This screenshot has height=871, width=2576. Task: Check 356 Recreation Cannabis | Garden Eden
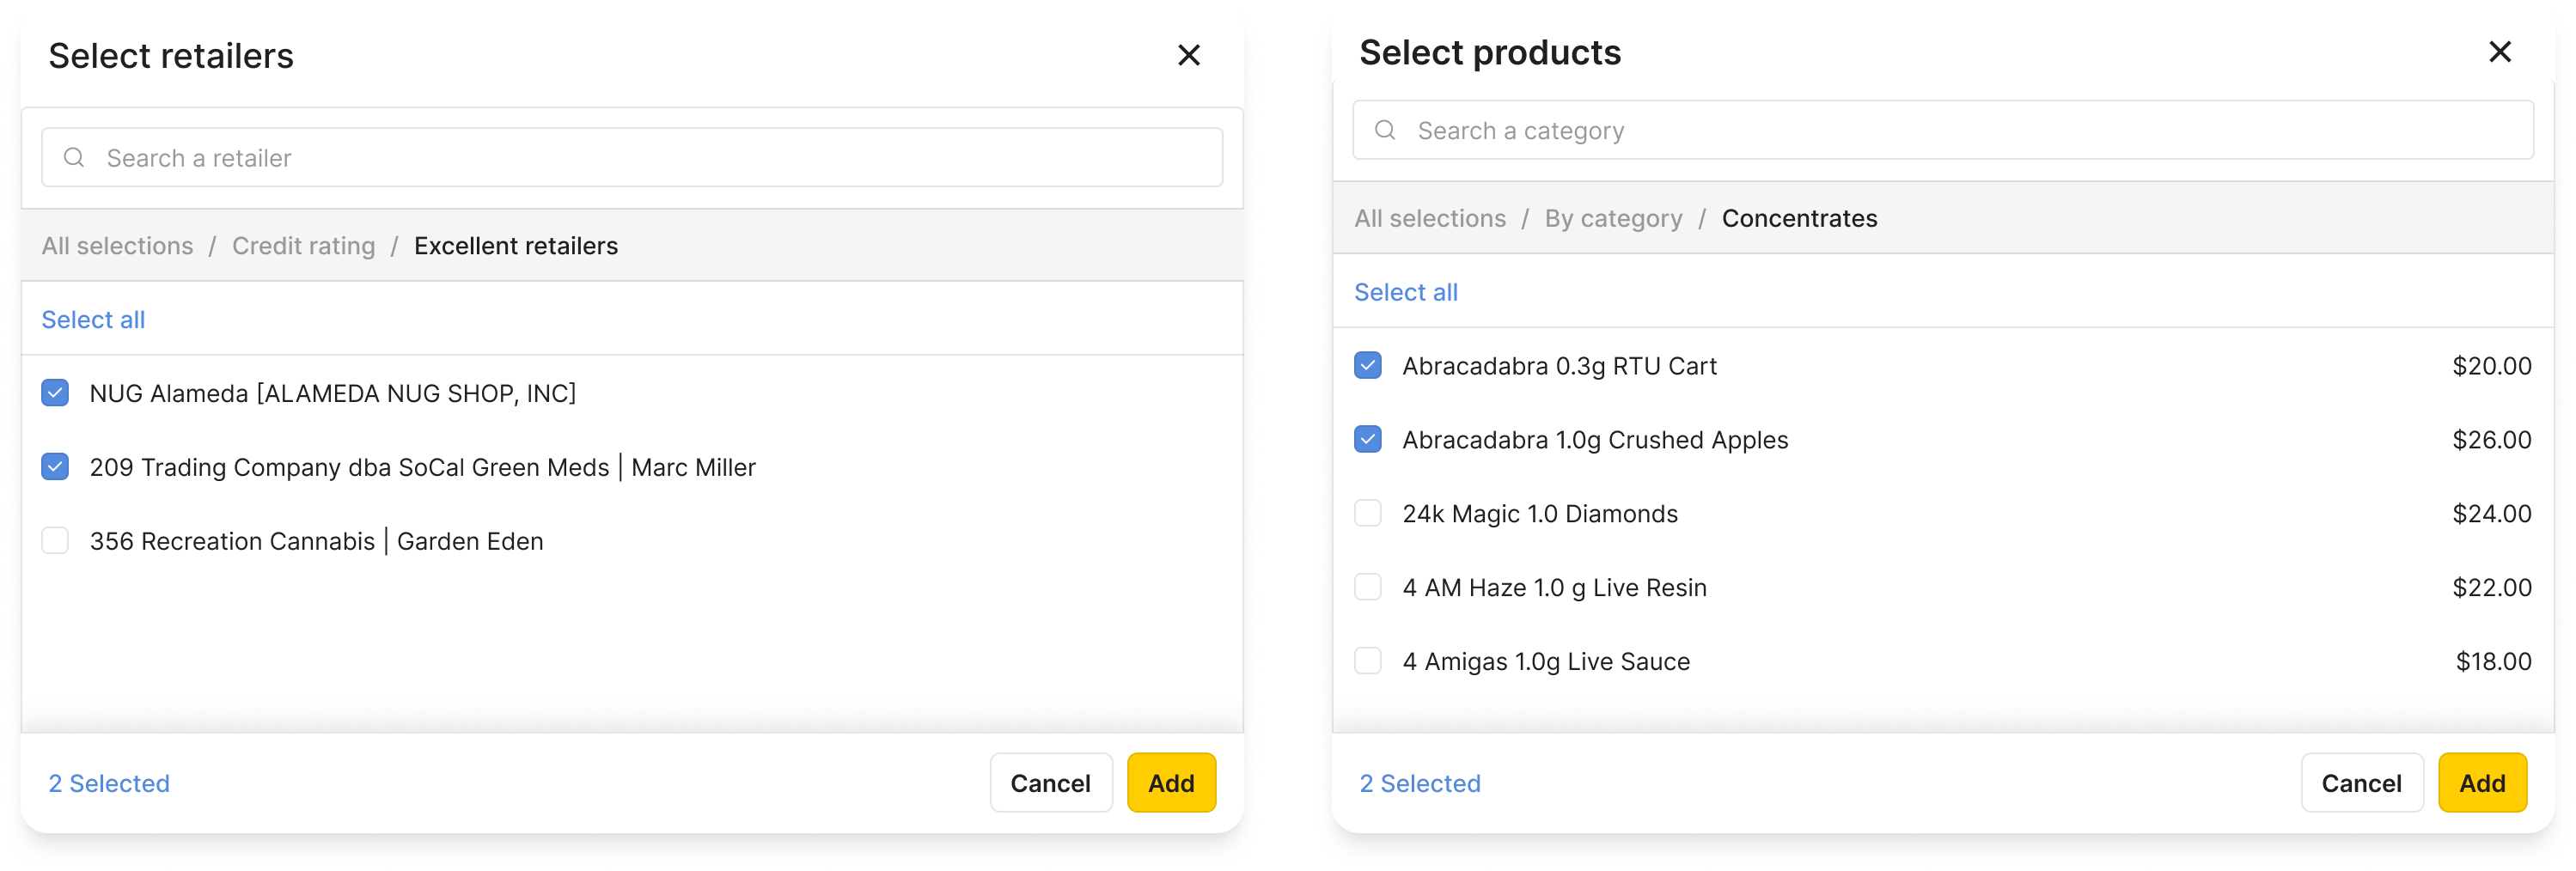[x=55, y=540]
